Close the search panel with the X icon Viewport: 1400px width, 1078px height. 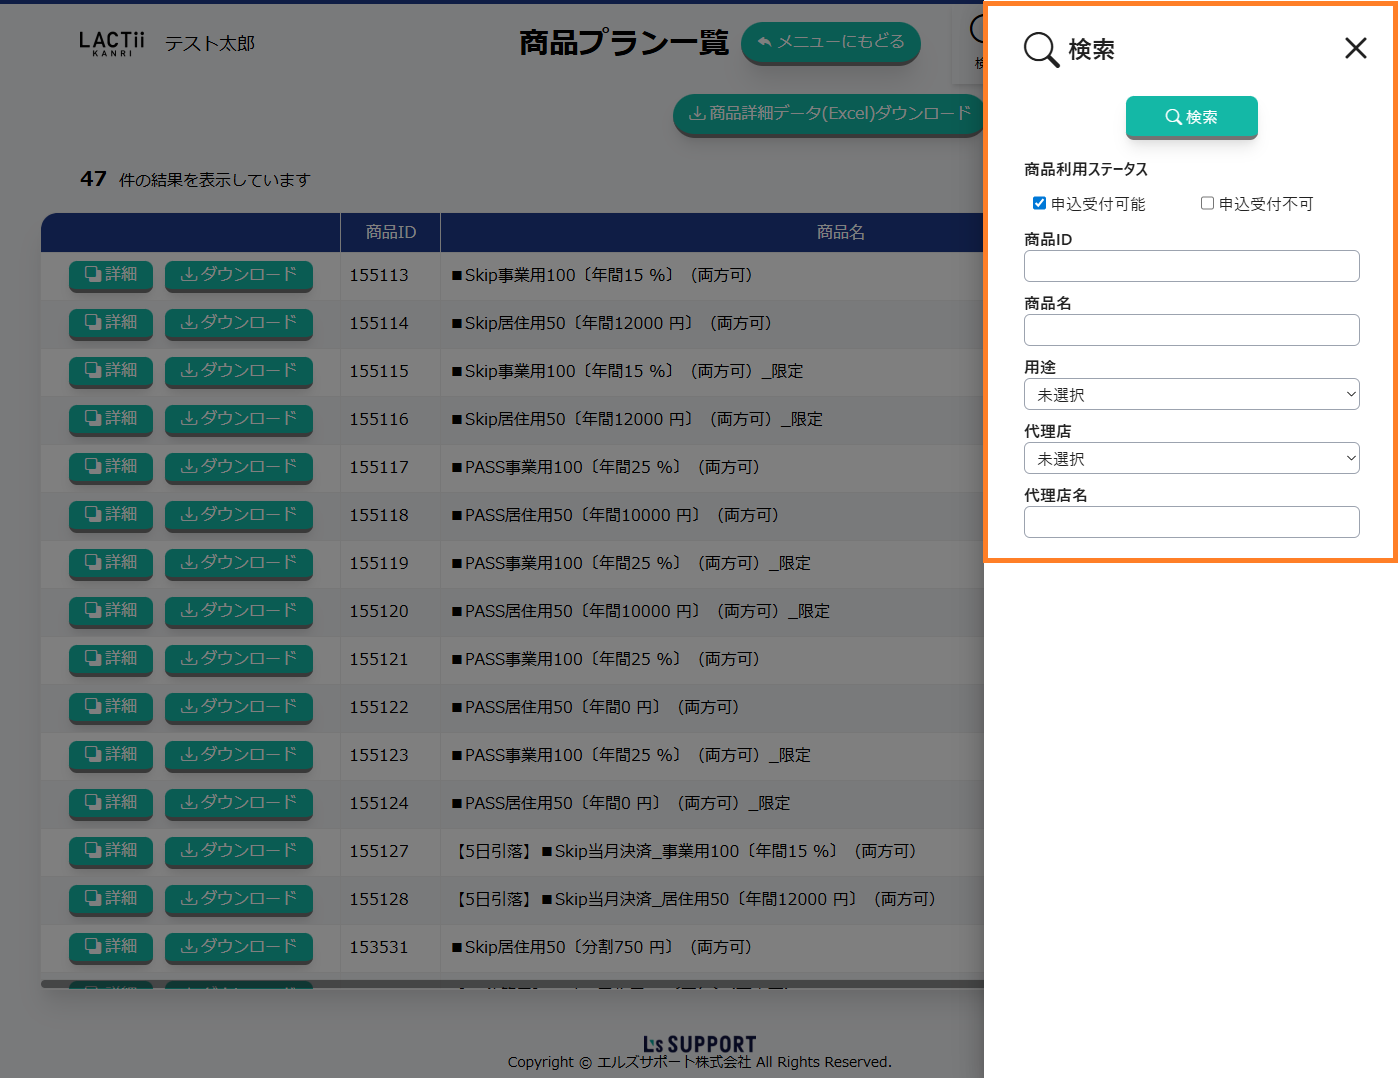[x=1355, y=48]
